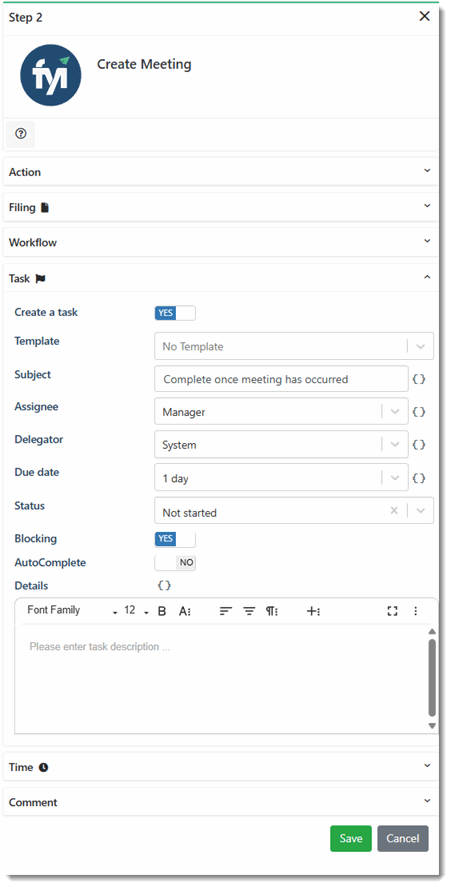Screen dimensions: 451x887
Task: Open the Delegator dropdown showing System
Action: [281, 445]
